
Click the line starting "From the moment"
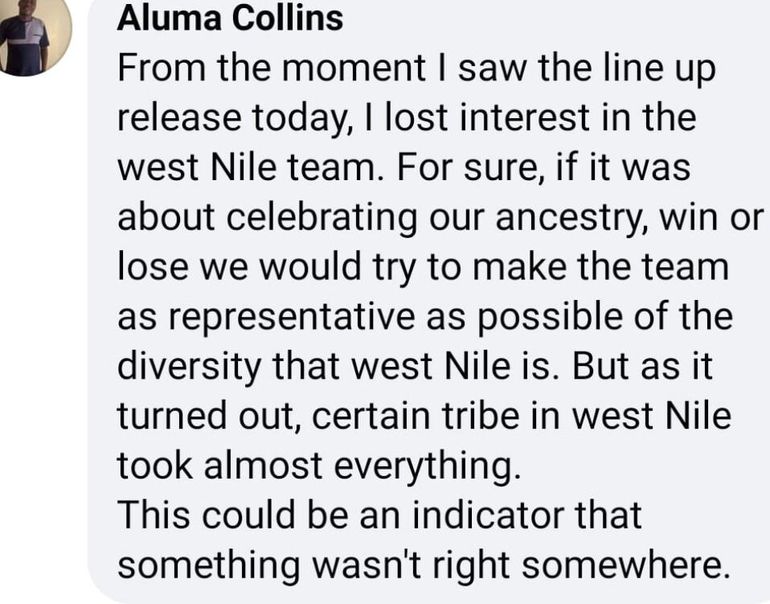(x=416, y=69)
